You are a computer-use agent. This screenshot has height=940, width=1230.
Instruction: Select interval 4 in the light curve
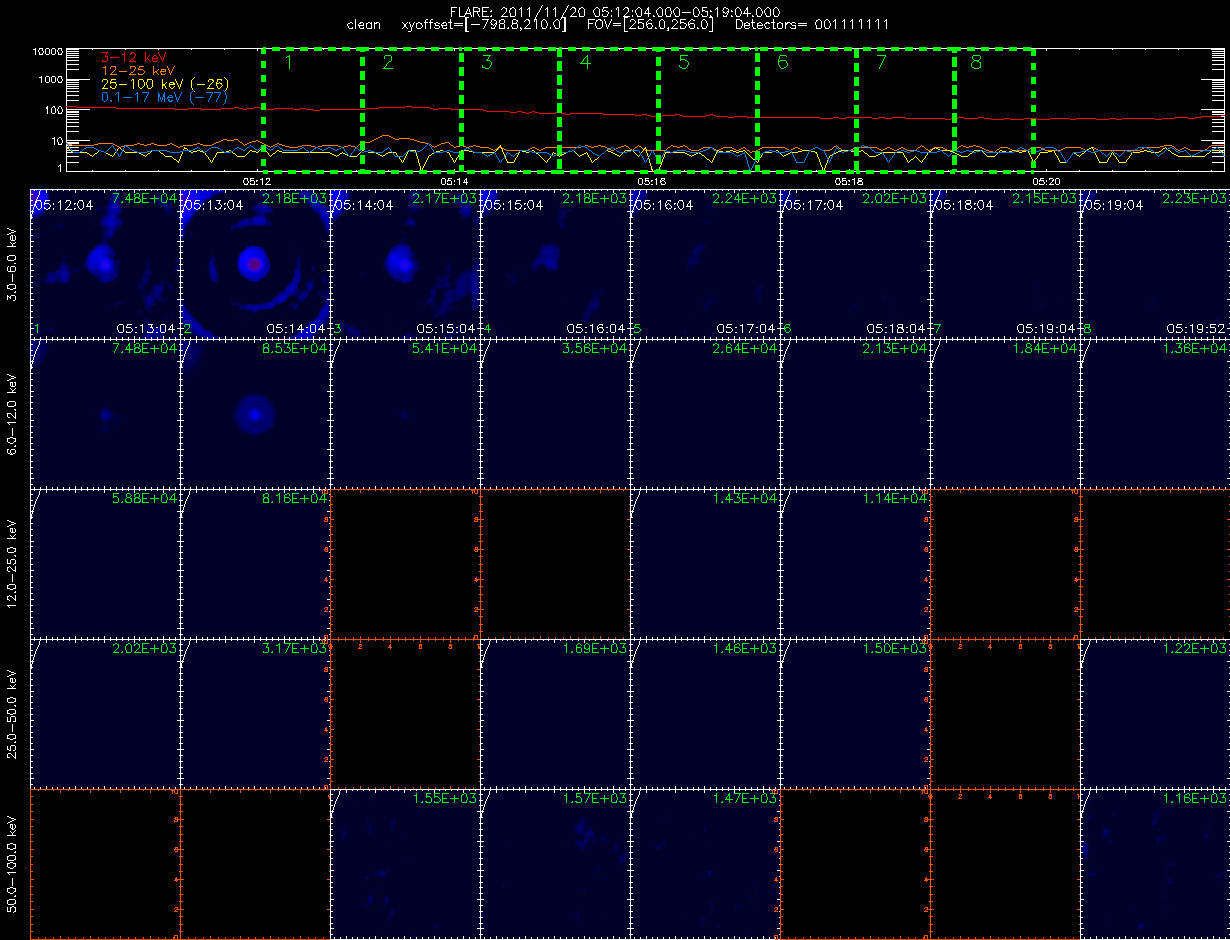(608, 109)
